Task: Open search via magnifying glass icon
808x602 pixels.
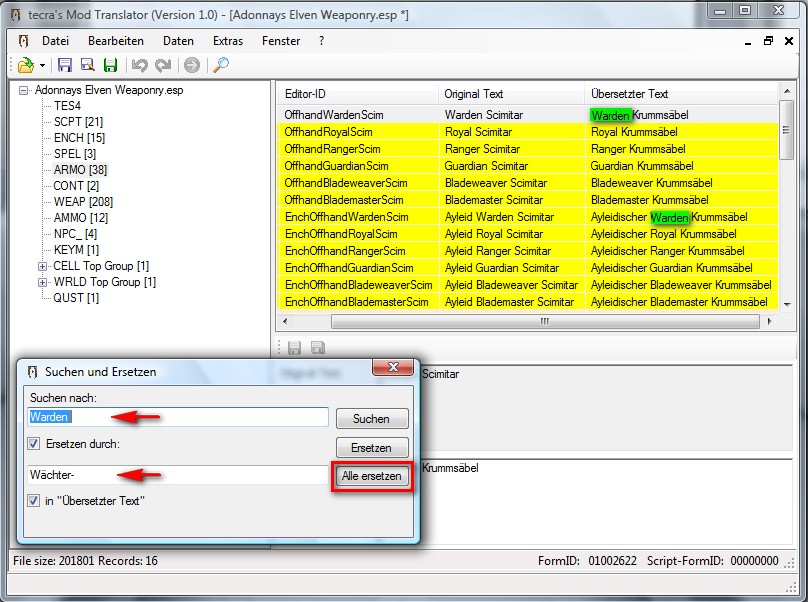Action: [x=221, y=65]
